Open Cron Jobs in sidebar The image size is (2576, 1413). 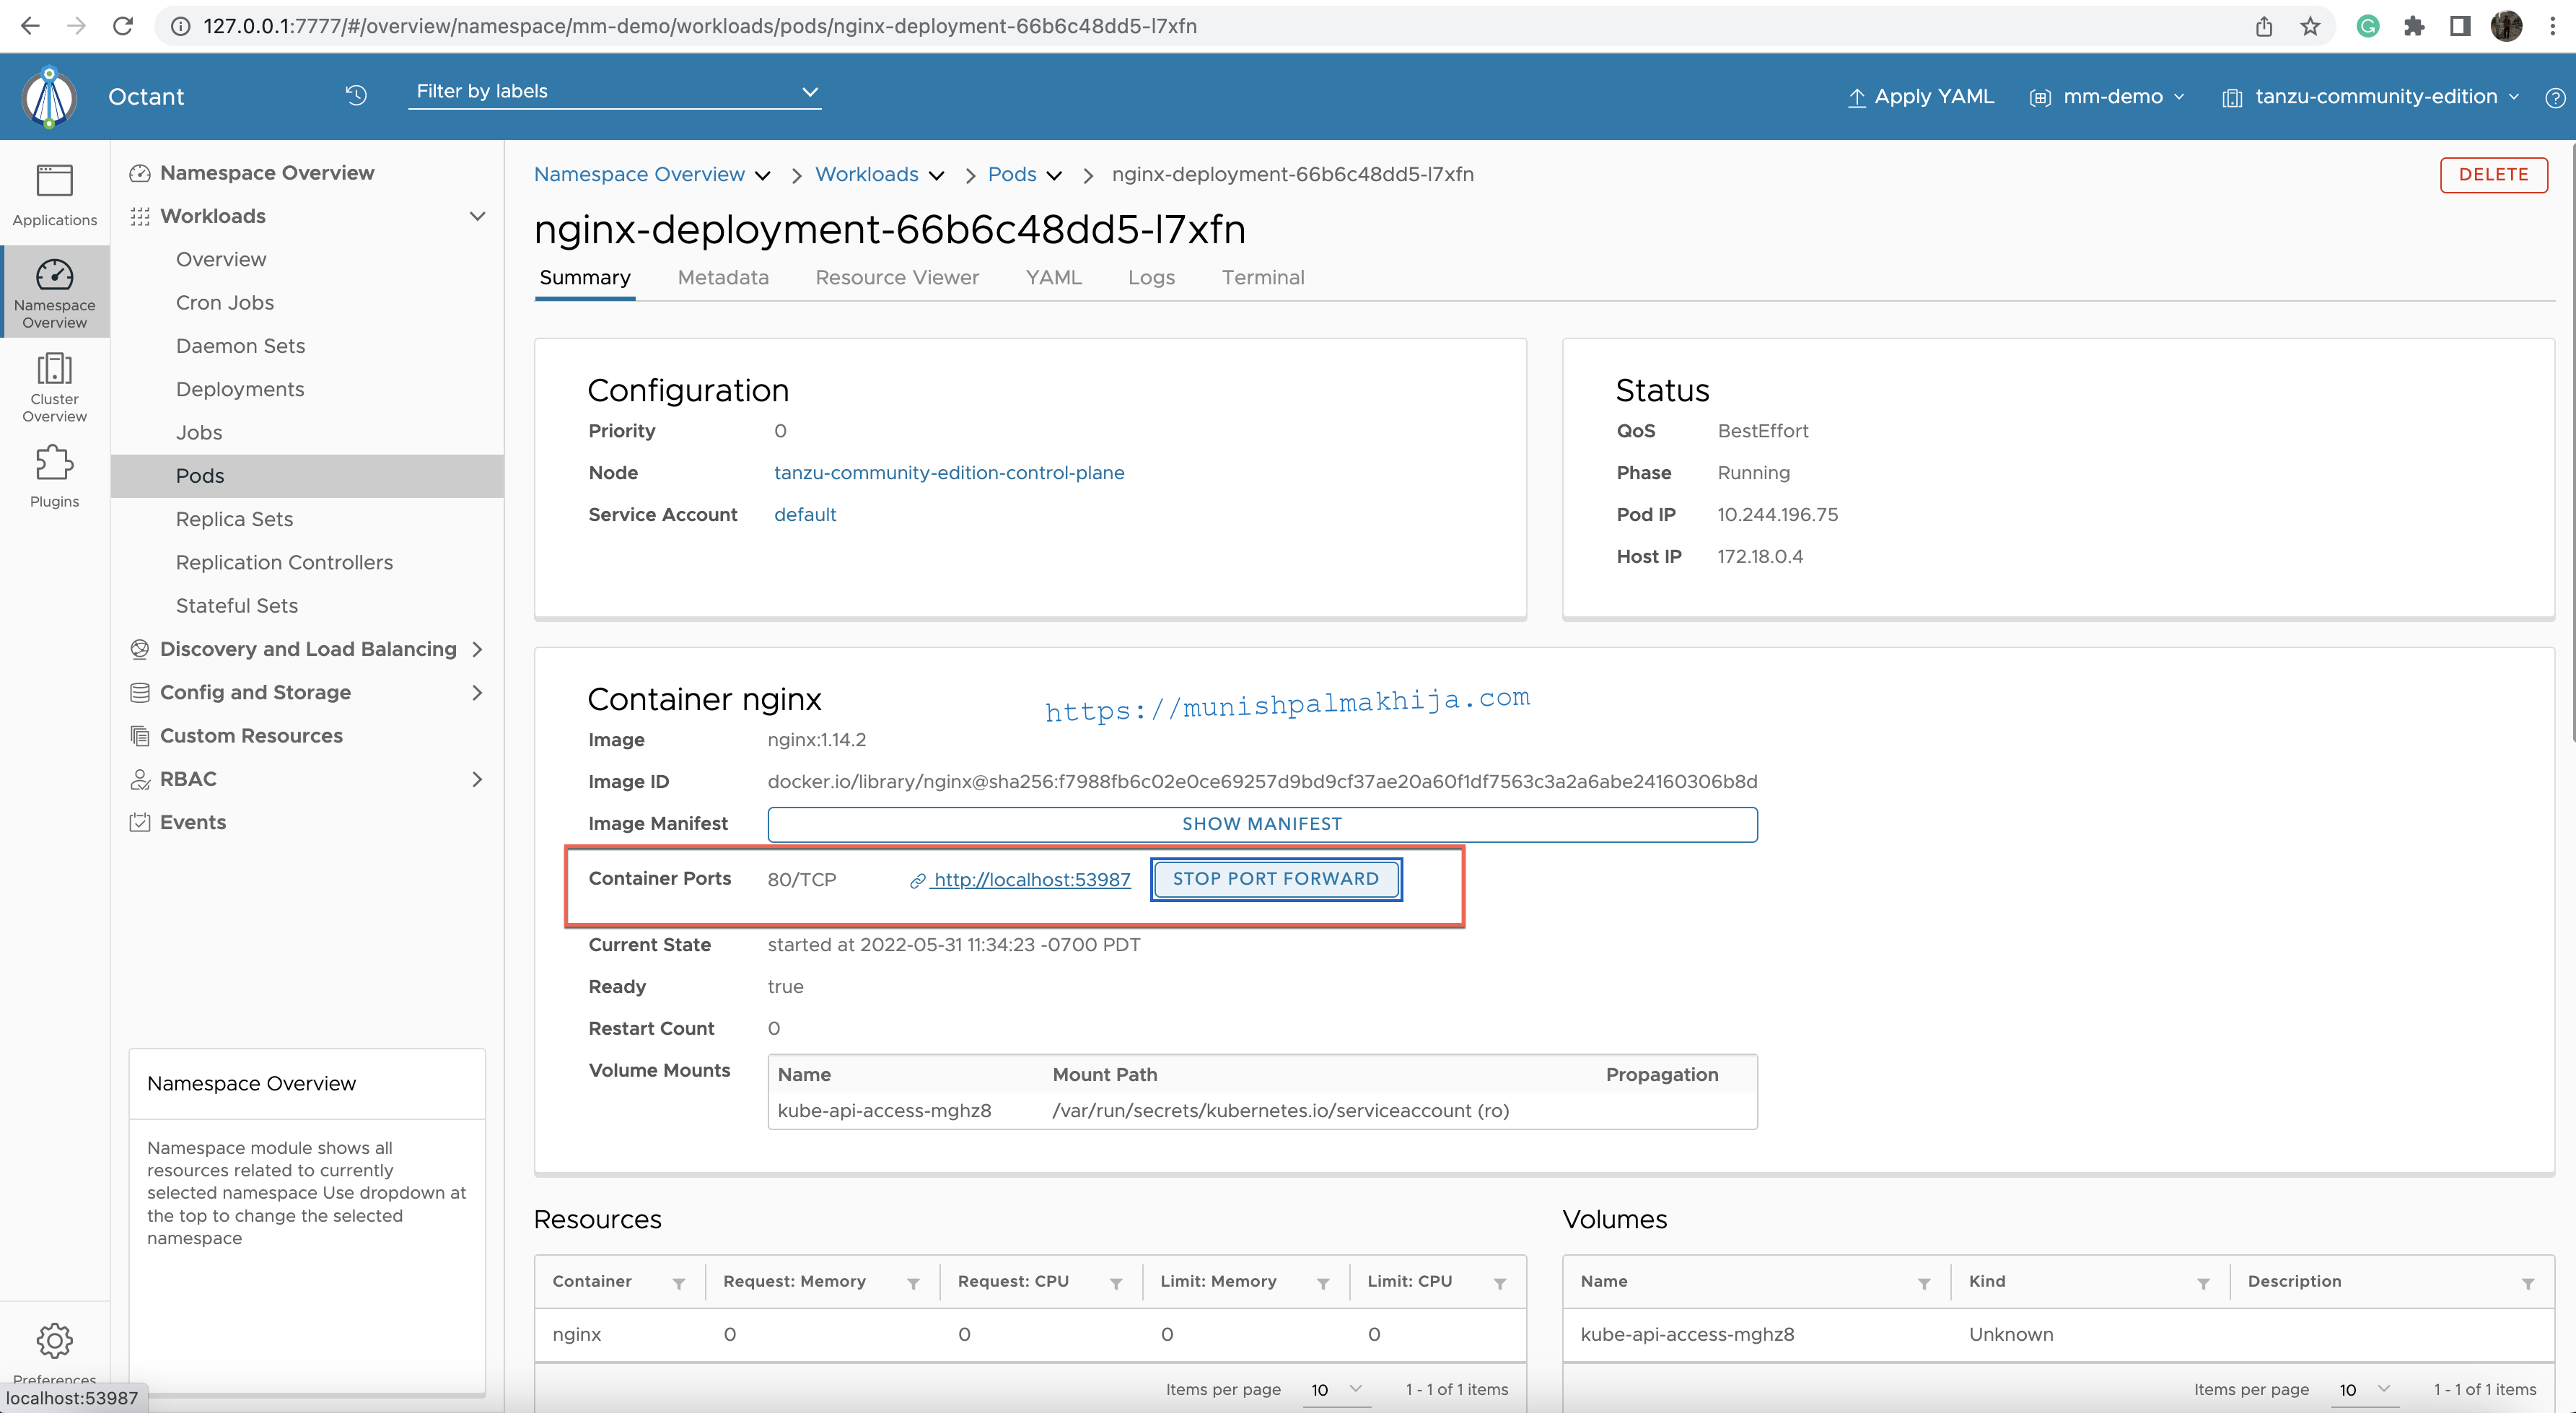point(224,303)
